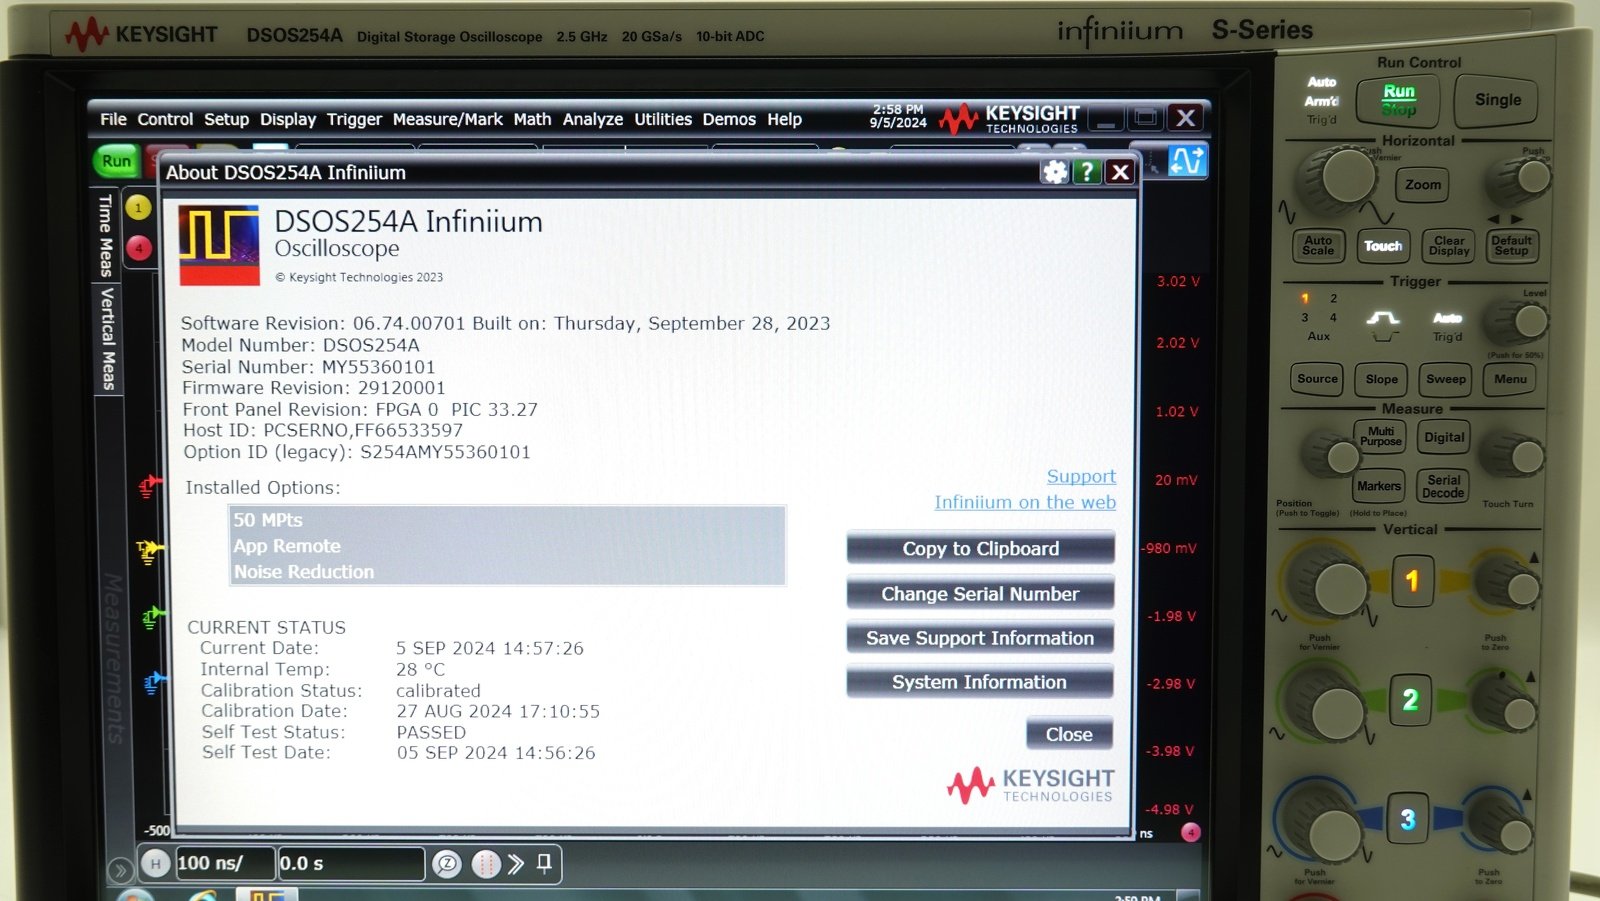The image size is (1600, 901).
Task: Click the 3.02 V vertical scale label
Action: pos(1178,281)
